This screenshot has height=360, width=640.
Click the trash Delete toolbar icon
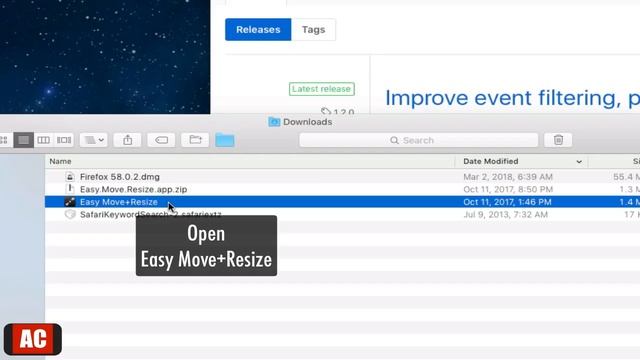point(558,140)
